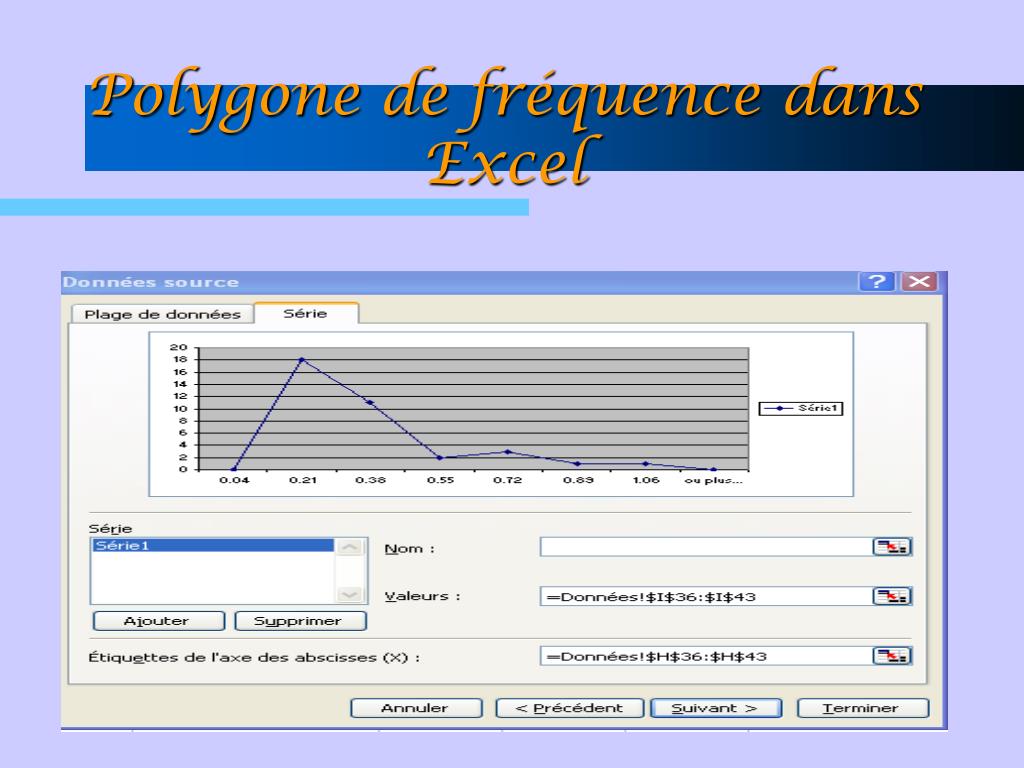Click the Série1 legend in chart preview
1024x768 pixels.
801,408
